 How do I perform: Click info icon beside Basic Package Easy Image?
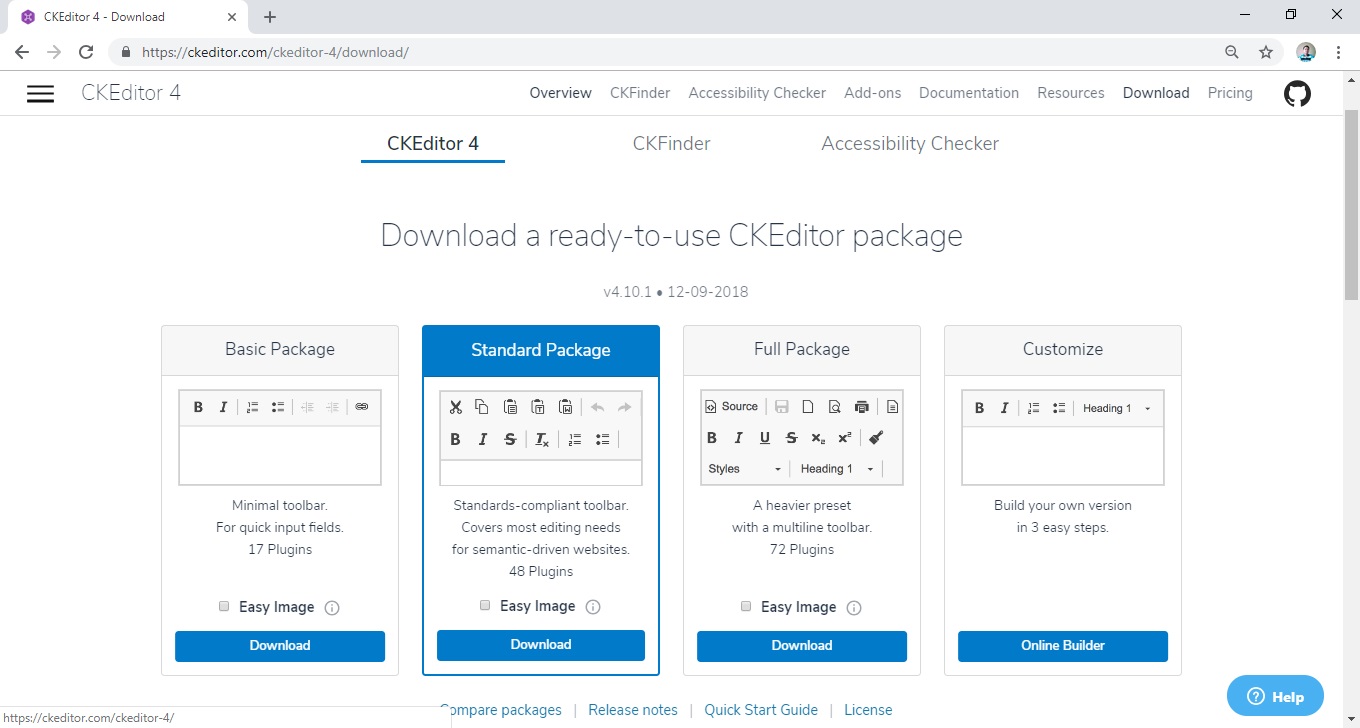click(x=332, y=608)
